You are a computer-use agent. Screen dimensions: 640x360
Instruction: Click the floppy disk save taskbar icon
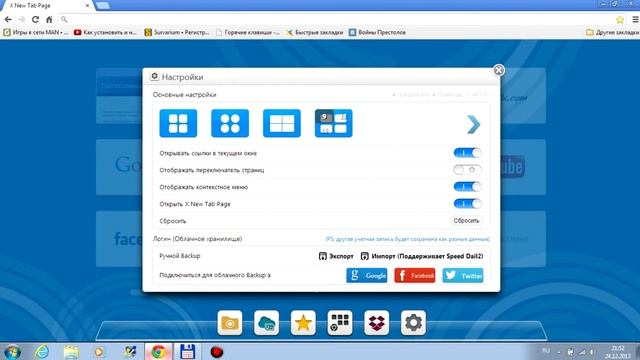tap(187, 352)
